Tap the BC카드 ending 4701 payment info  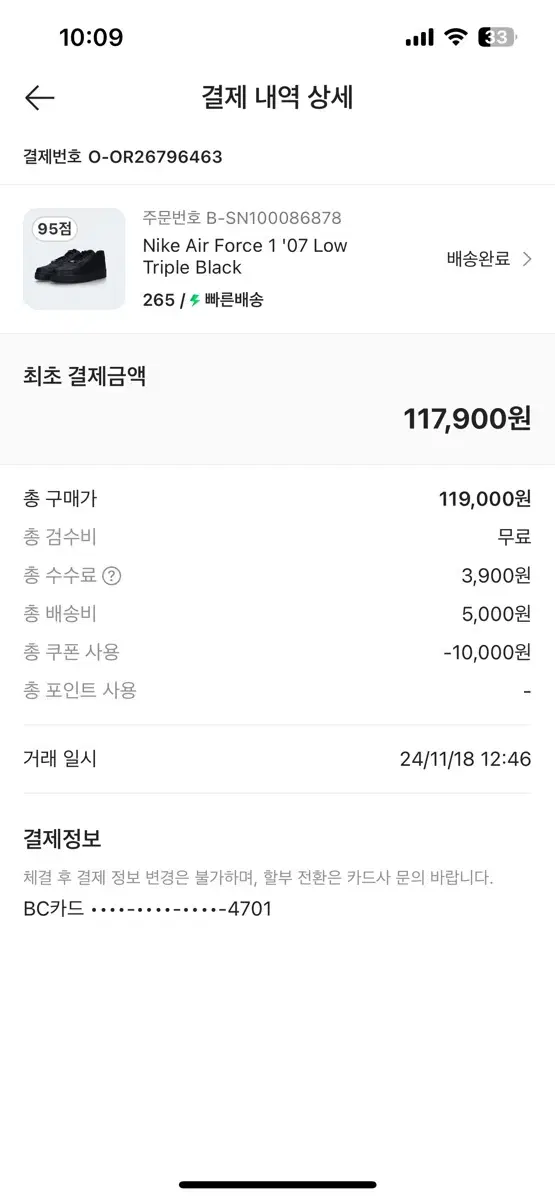pyautogui.click(x=147, y=909)
